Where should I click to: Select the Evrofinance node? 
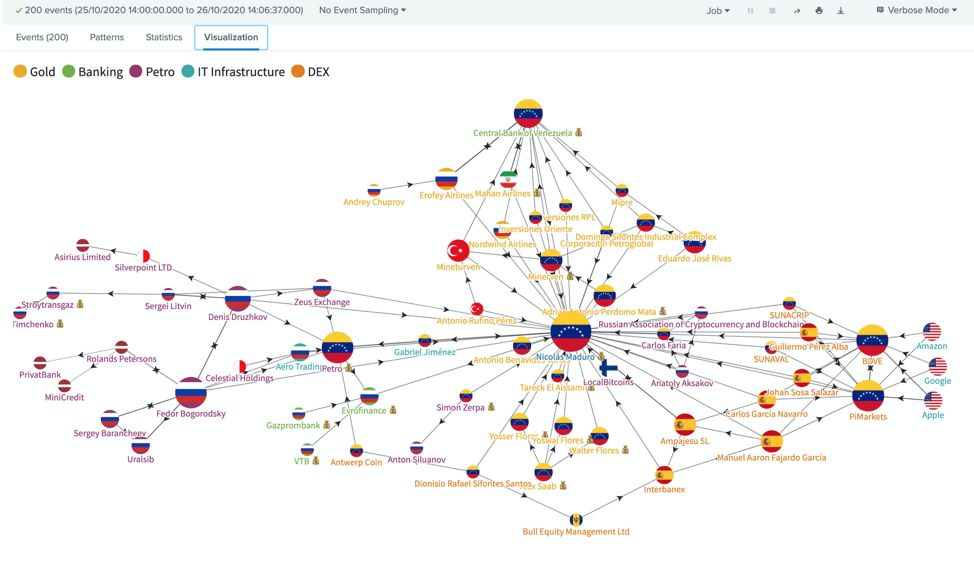pyautogui.click(x=369, y=396)
